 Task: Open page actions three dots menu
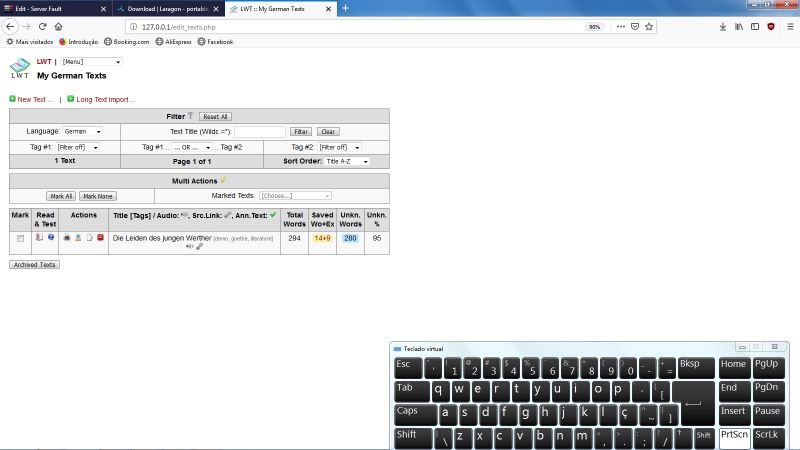pos(620,27)
